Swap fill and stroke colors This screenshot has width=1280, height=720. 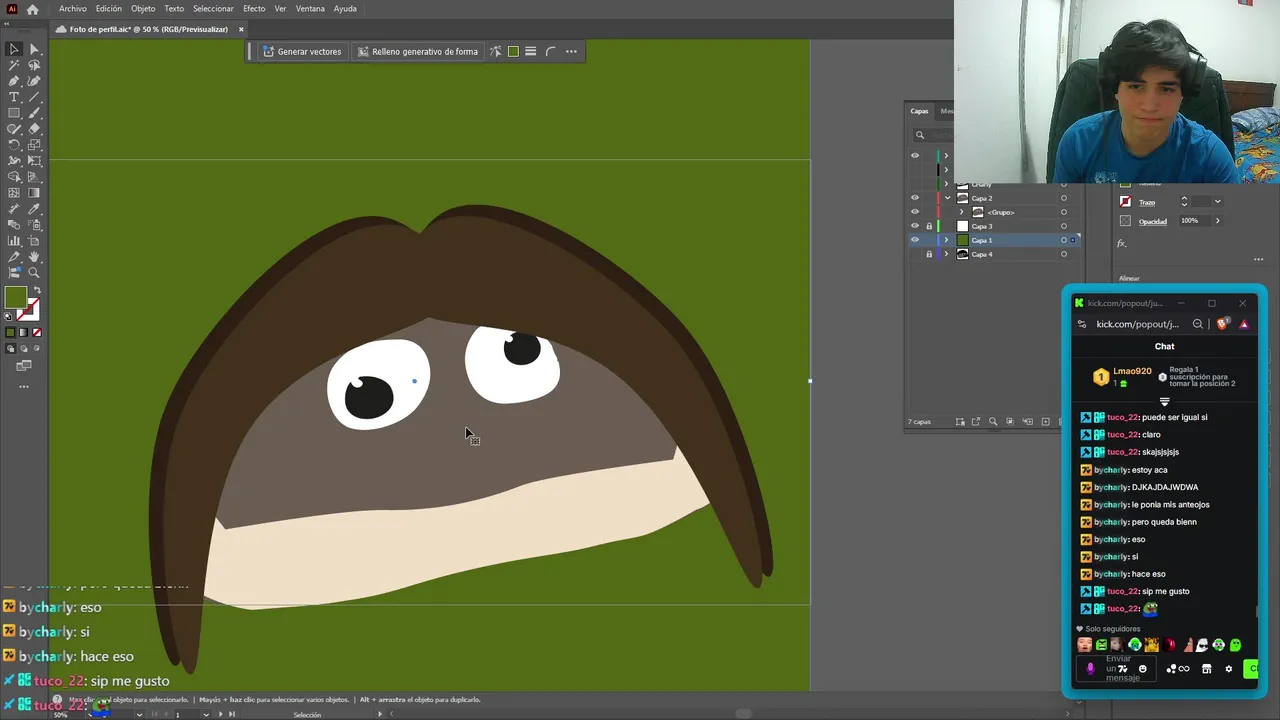(37, 291)
